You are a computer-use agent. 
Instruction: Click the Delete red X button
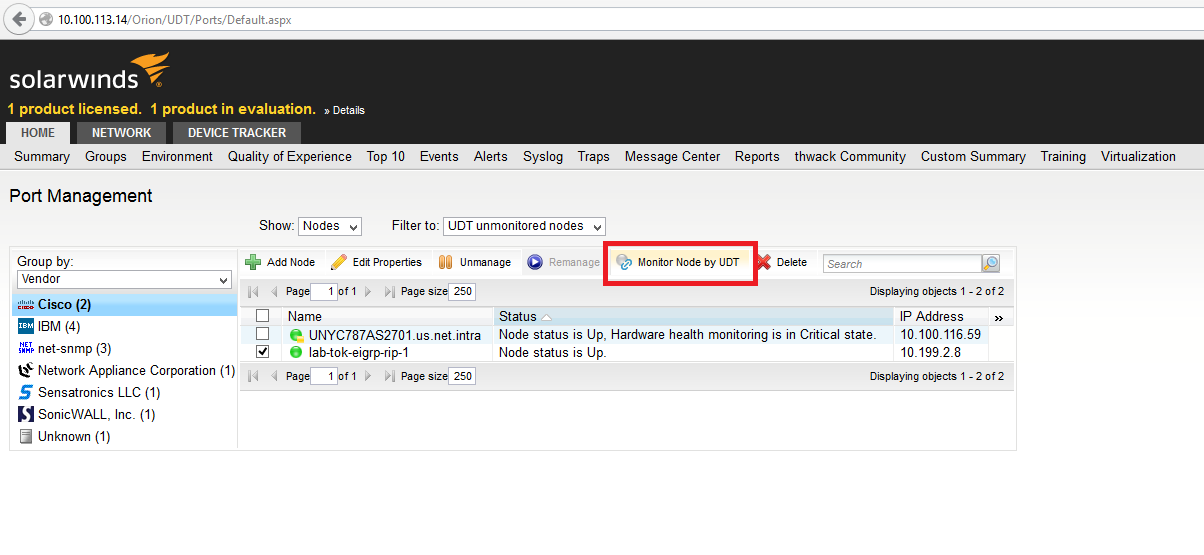(x=781, y=262)
